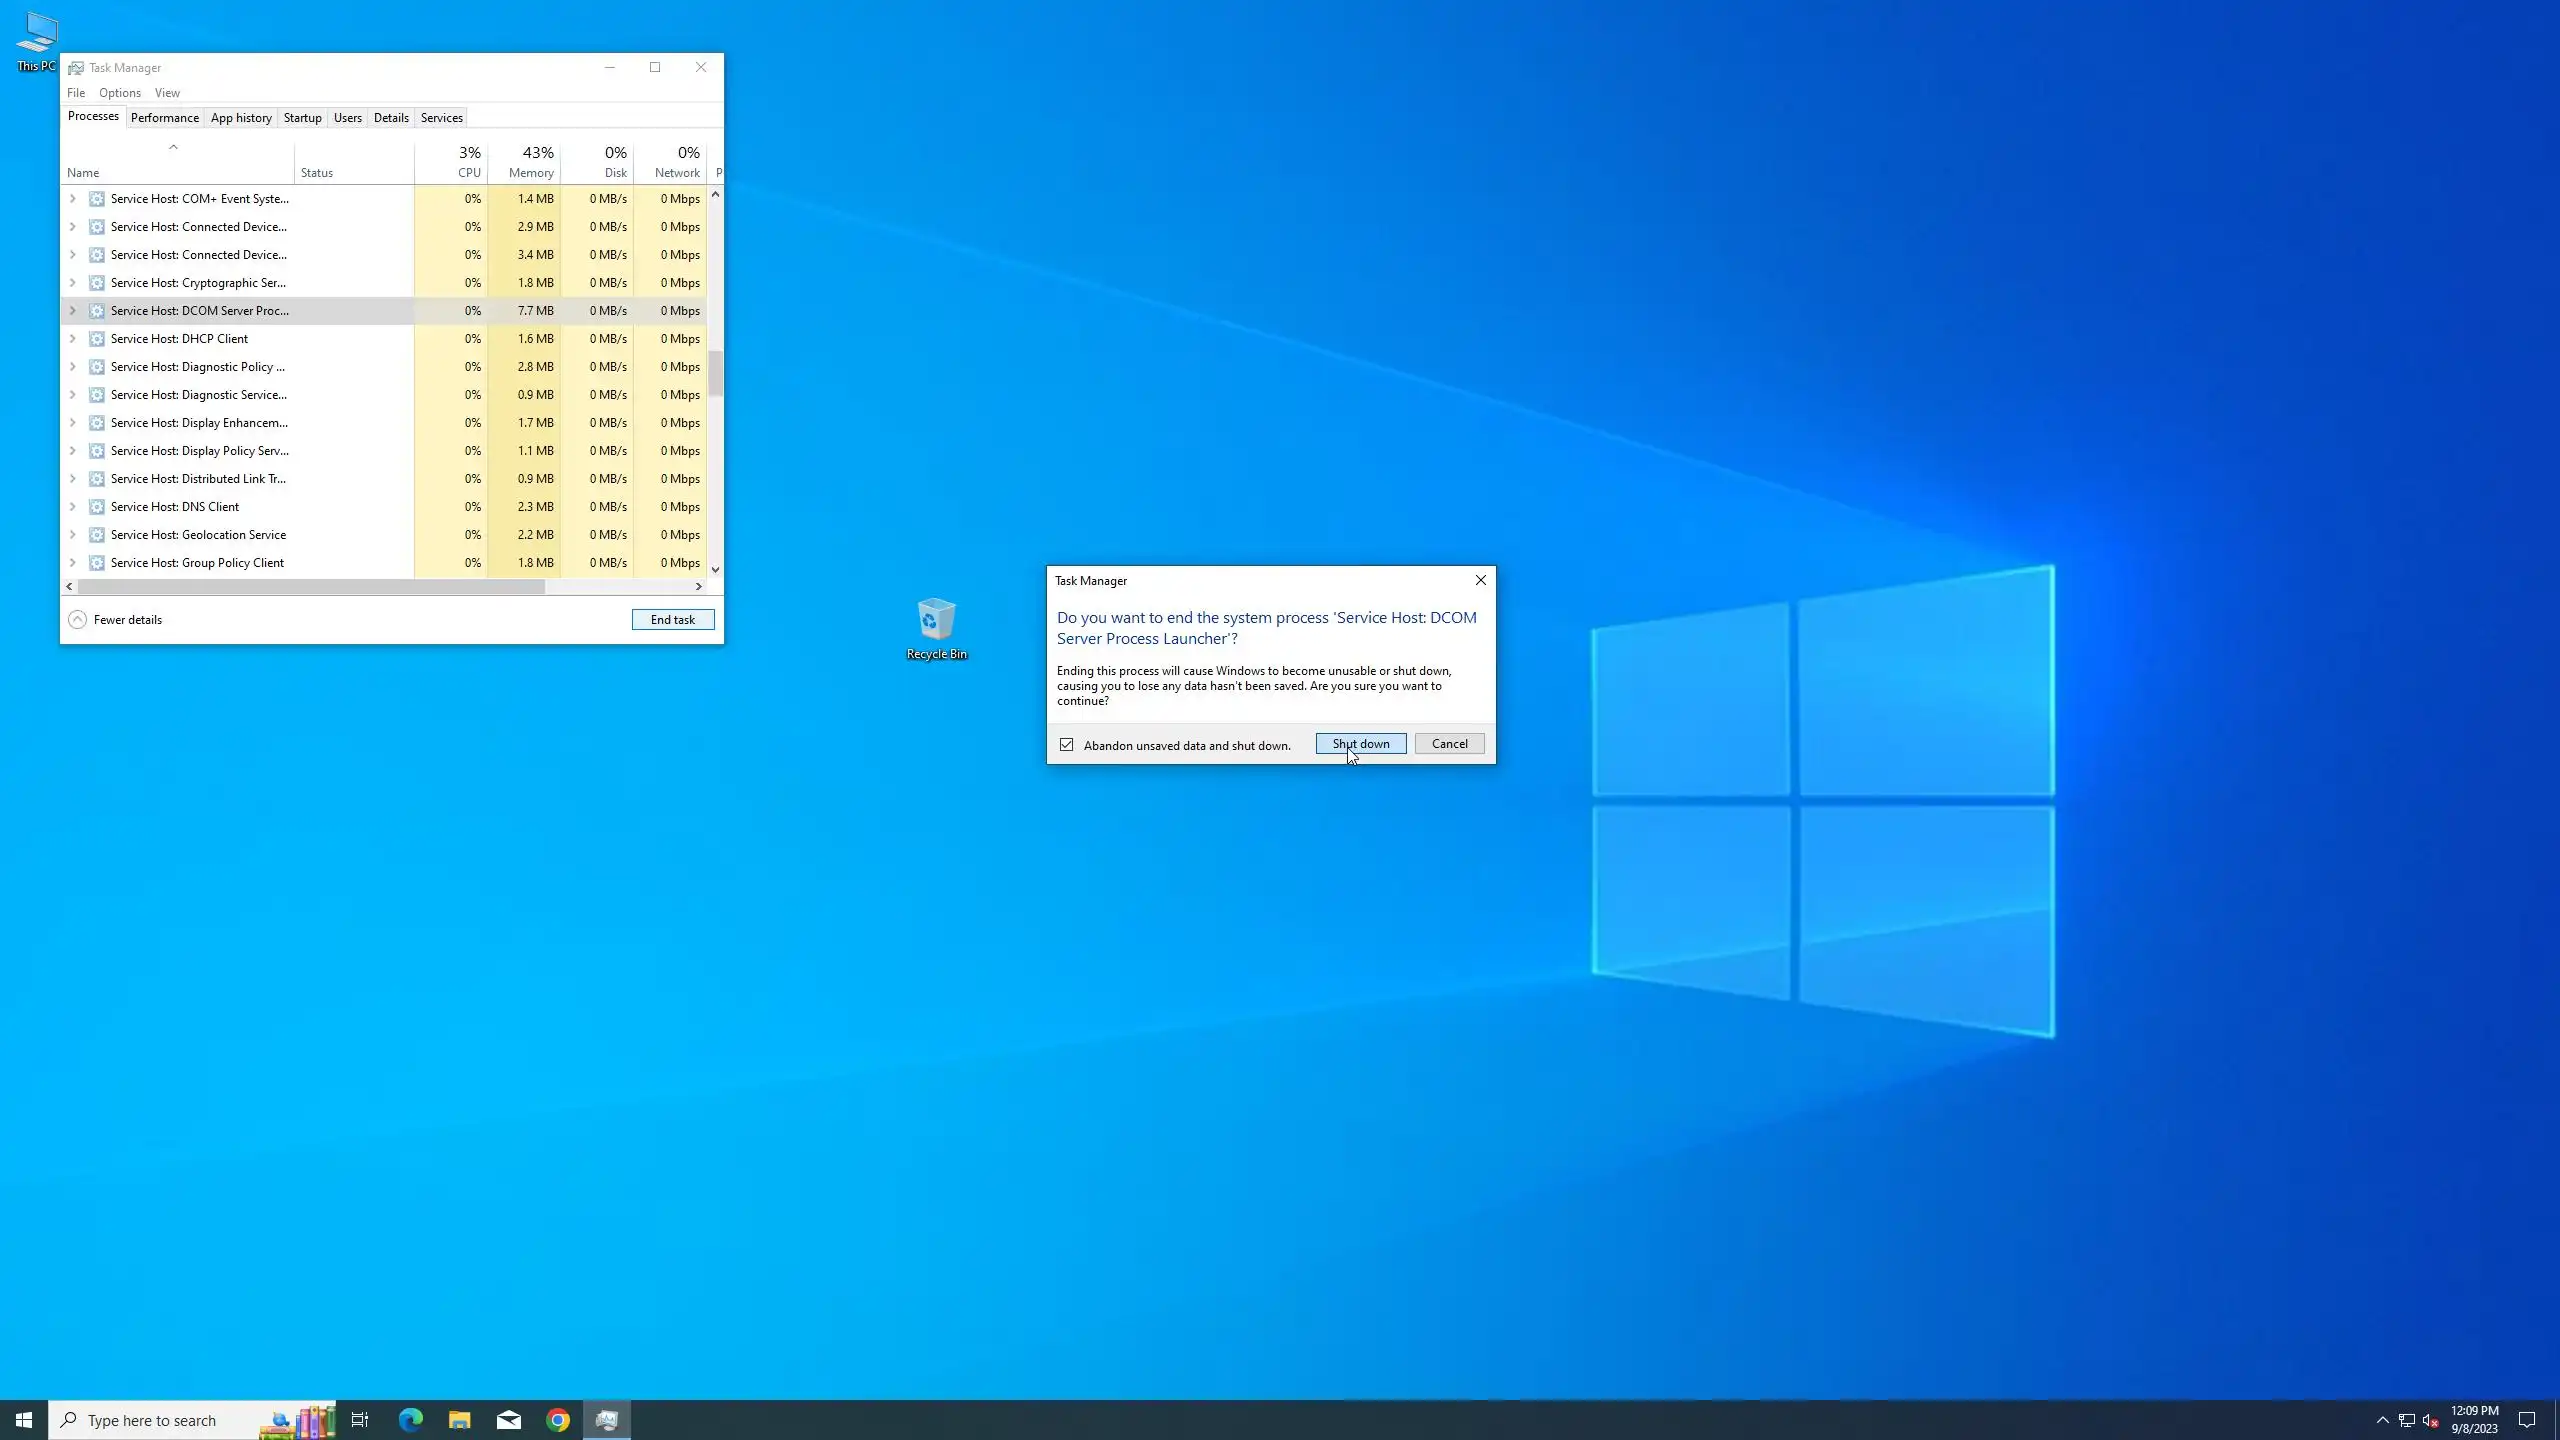Image resolution: width=2560 pixels, height=1440 pixels.
Task: Click the Shut down button
Action: click(1360, 744)
